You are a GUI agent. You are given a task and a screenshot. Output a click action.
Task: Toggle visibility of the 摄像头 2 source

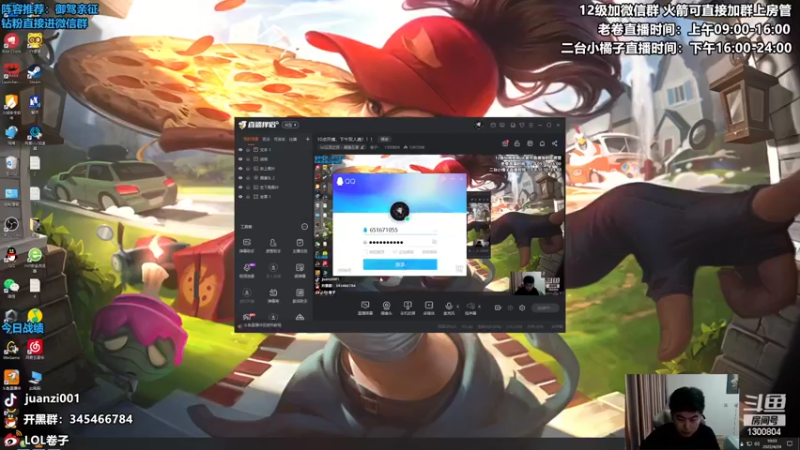click(x=240, y=178)
